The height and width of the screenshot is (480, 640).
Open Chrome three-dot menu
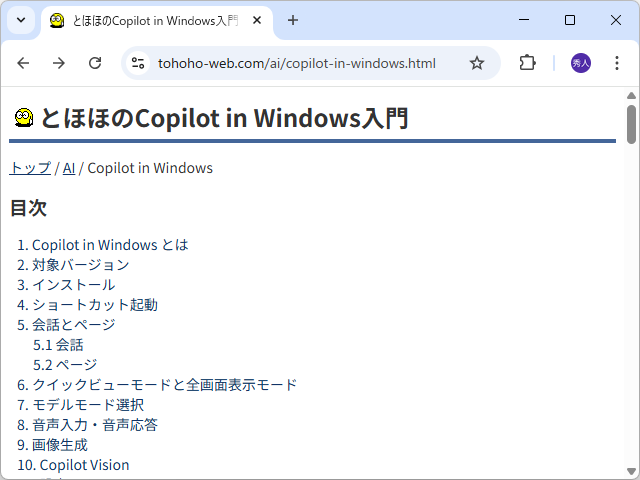click(x=617, y=63)
